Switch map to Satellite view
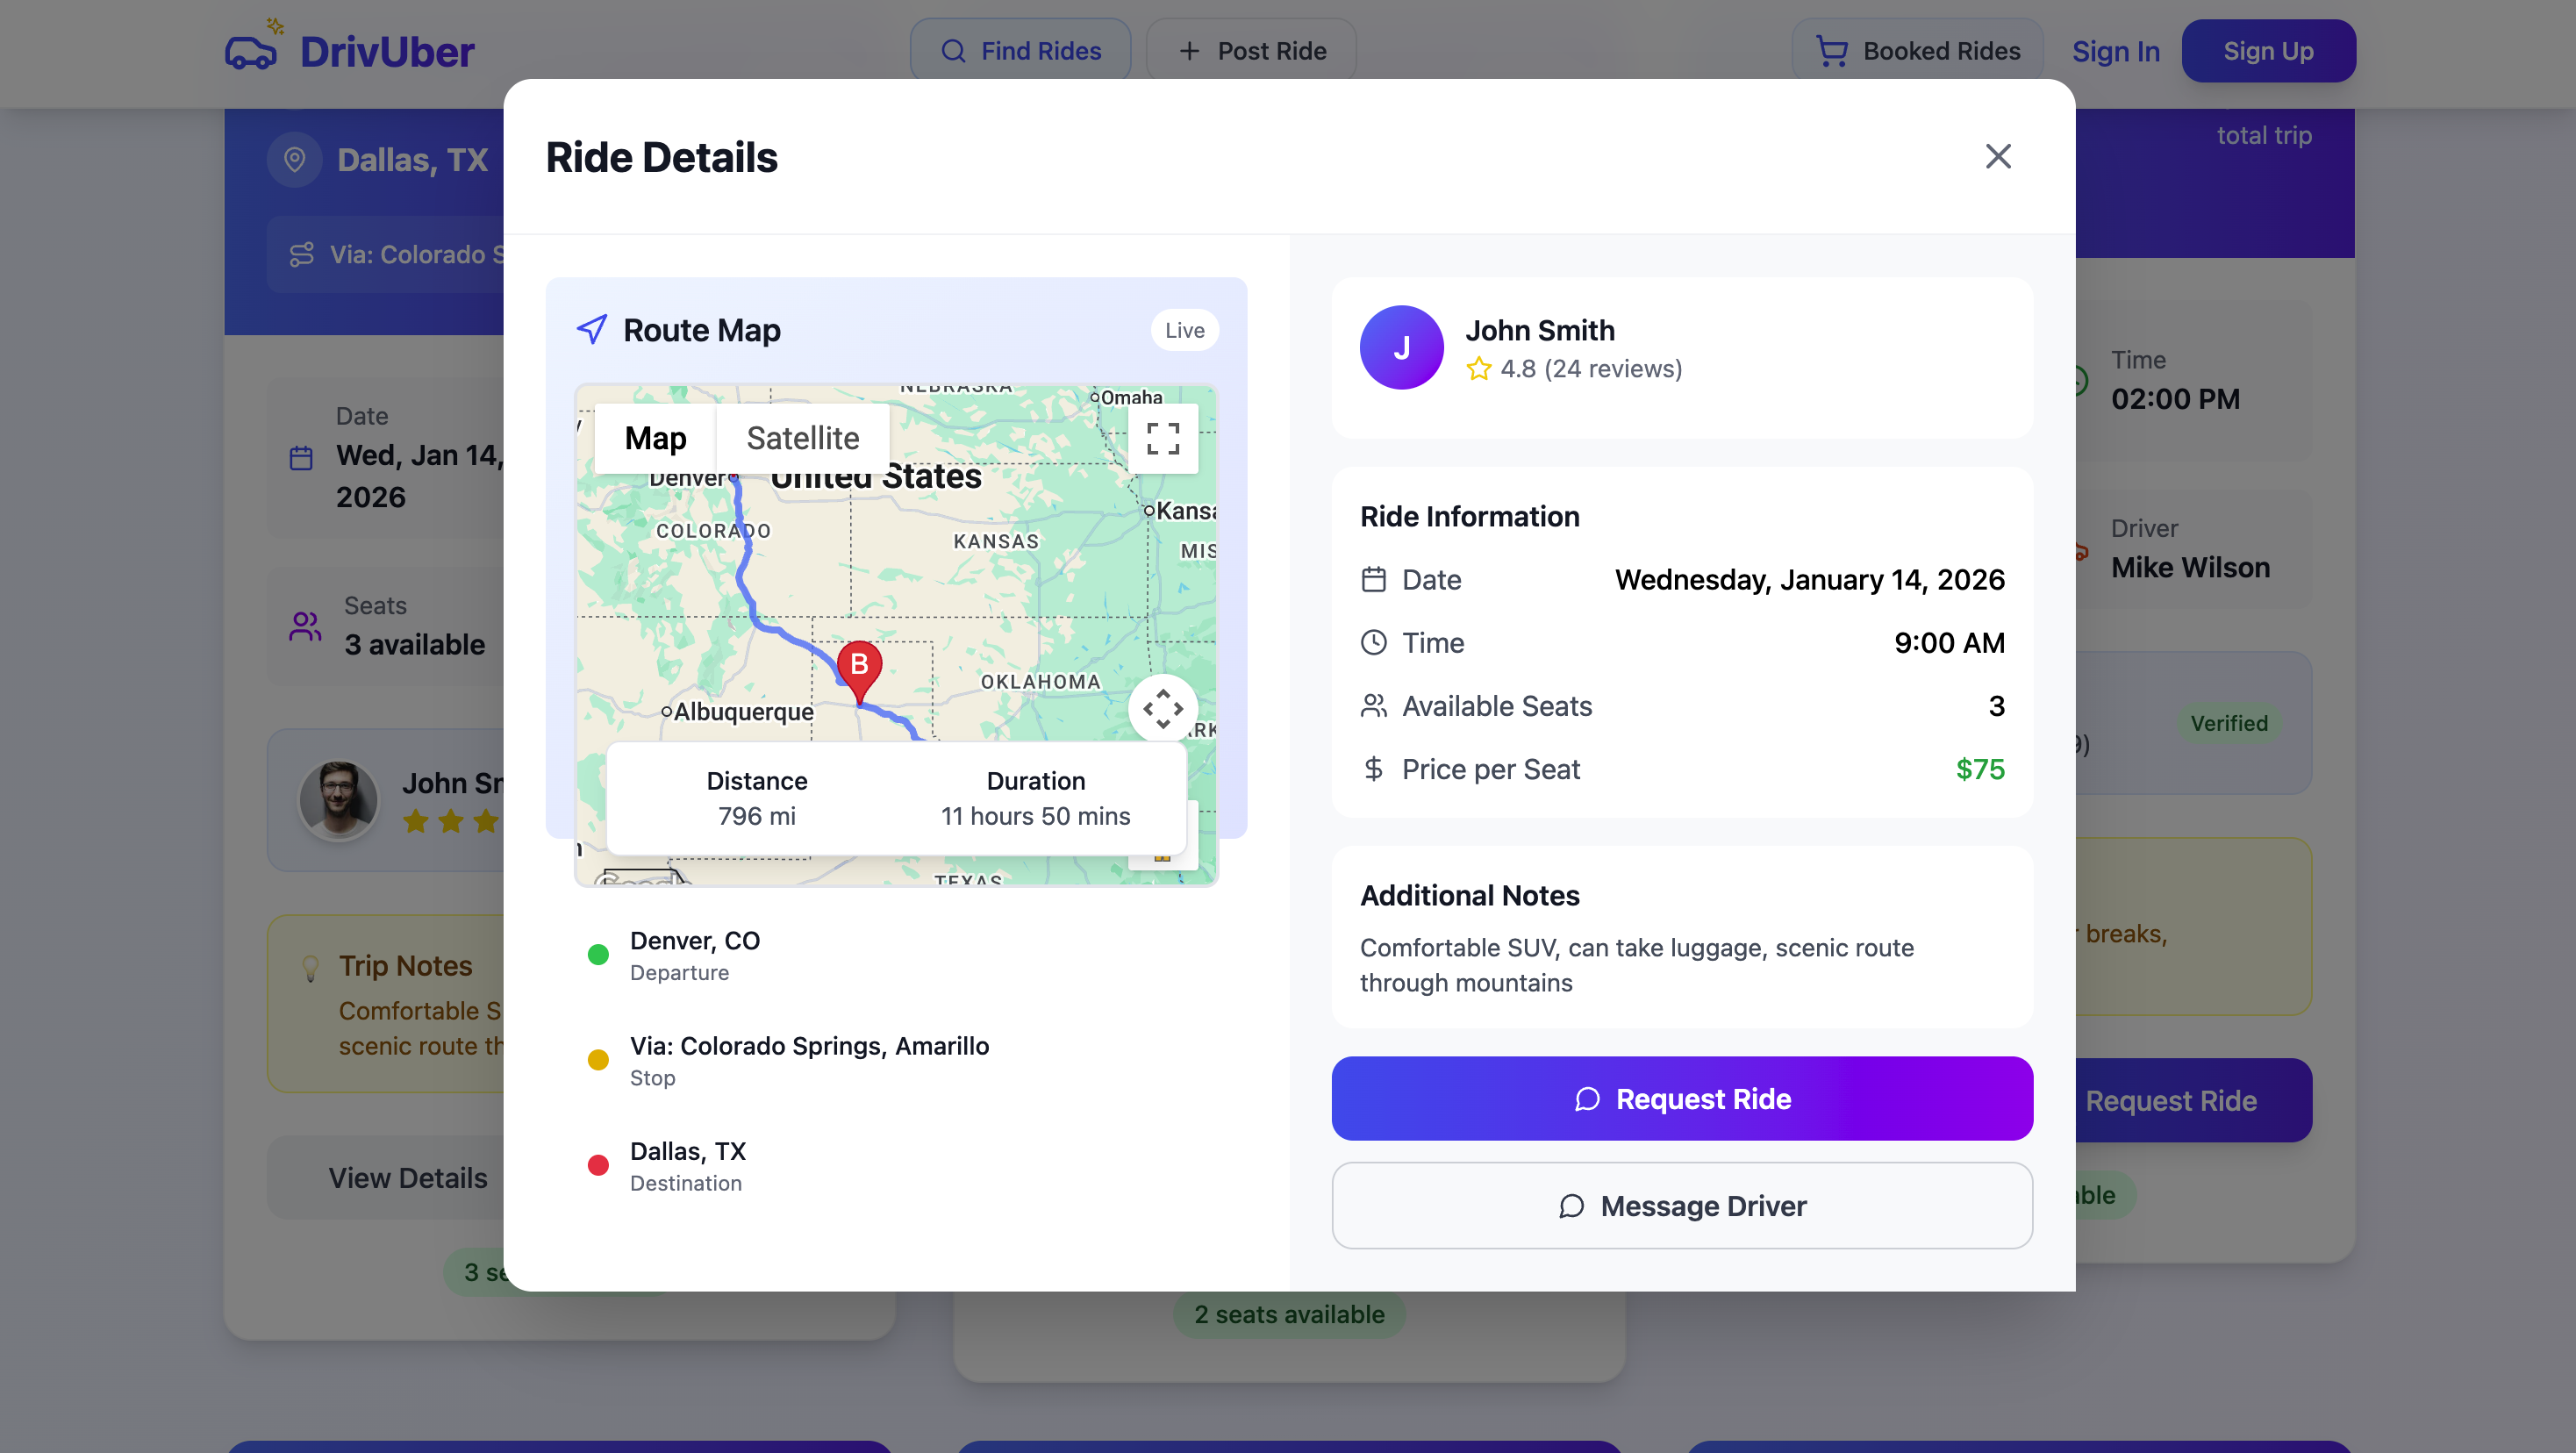2576x1453 pixels. (x=802, y=438)
